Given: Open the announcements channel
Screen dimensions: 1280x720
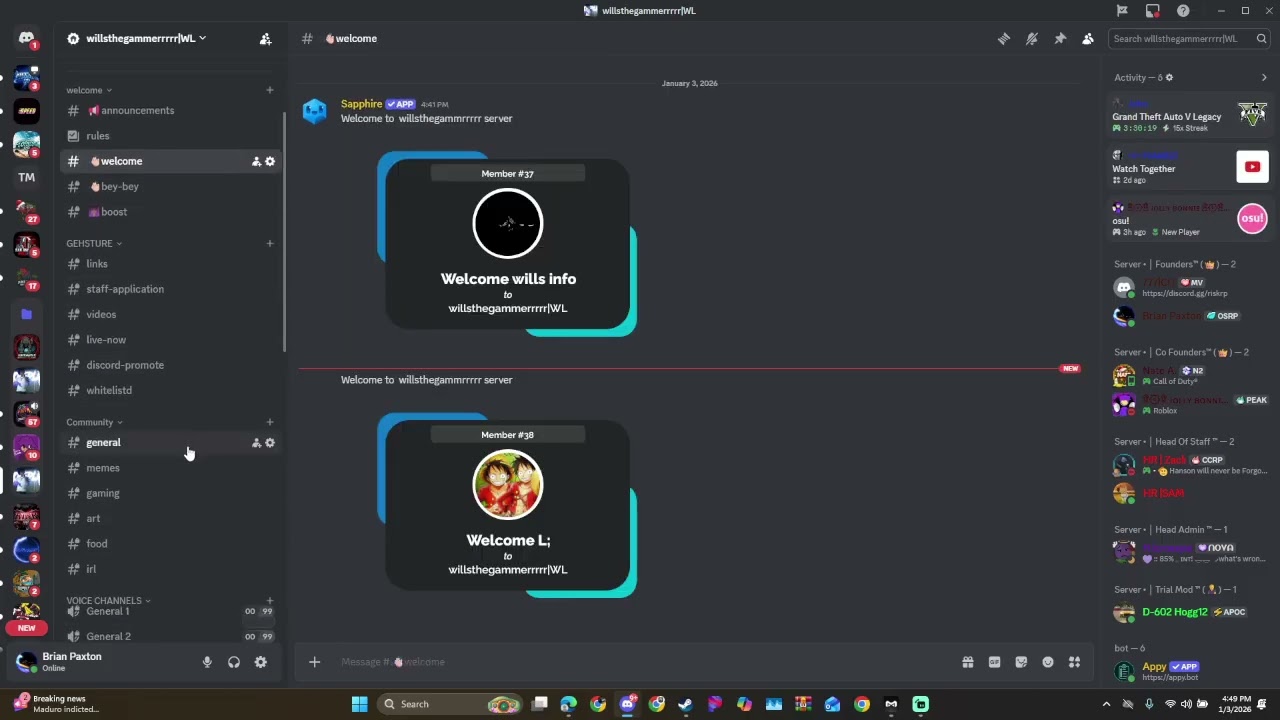Looking at the screenshot, I should tap(171, 110).
